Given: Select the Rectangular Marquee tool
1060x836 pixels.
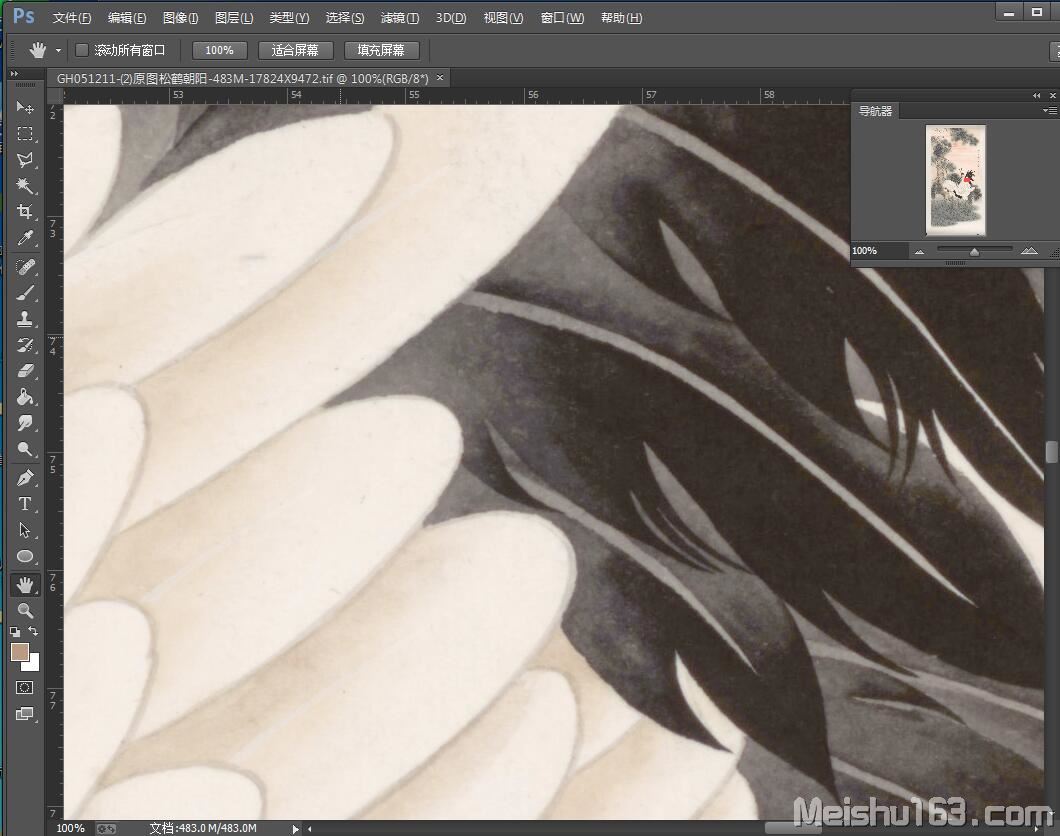Looking at the screenshot, I should click(x=25, y=134).
